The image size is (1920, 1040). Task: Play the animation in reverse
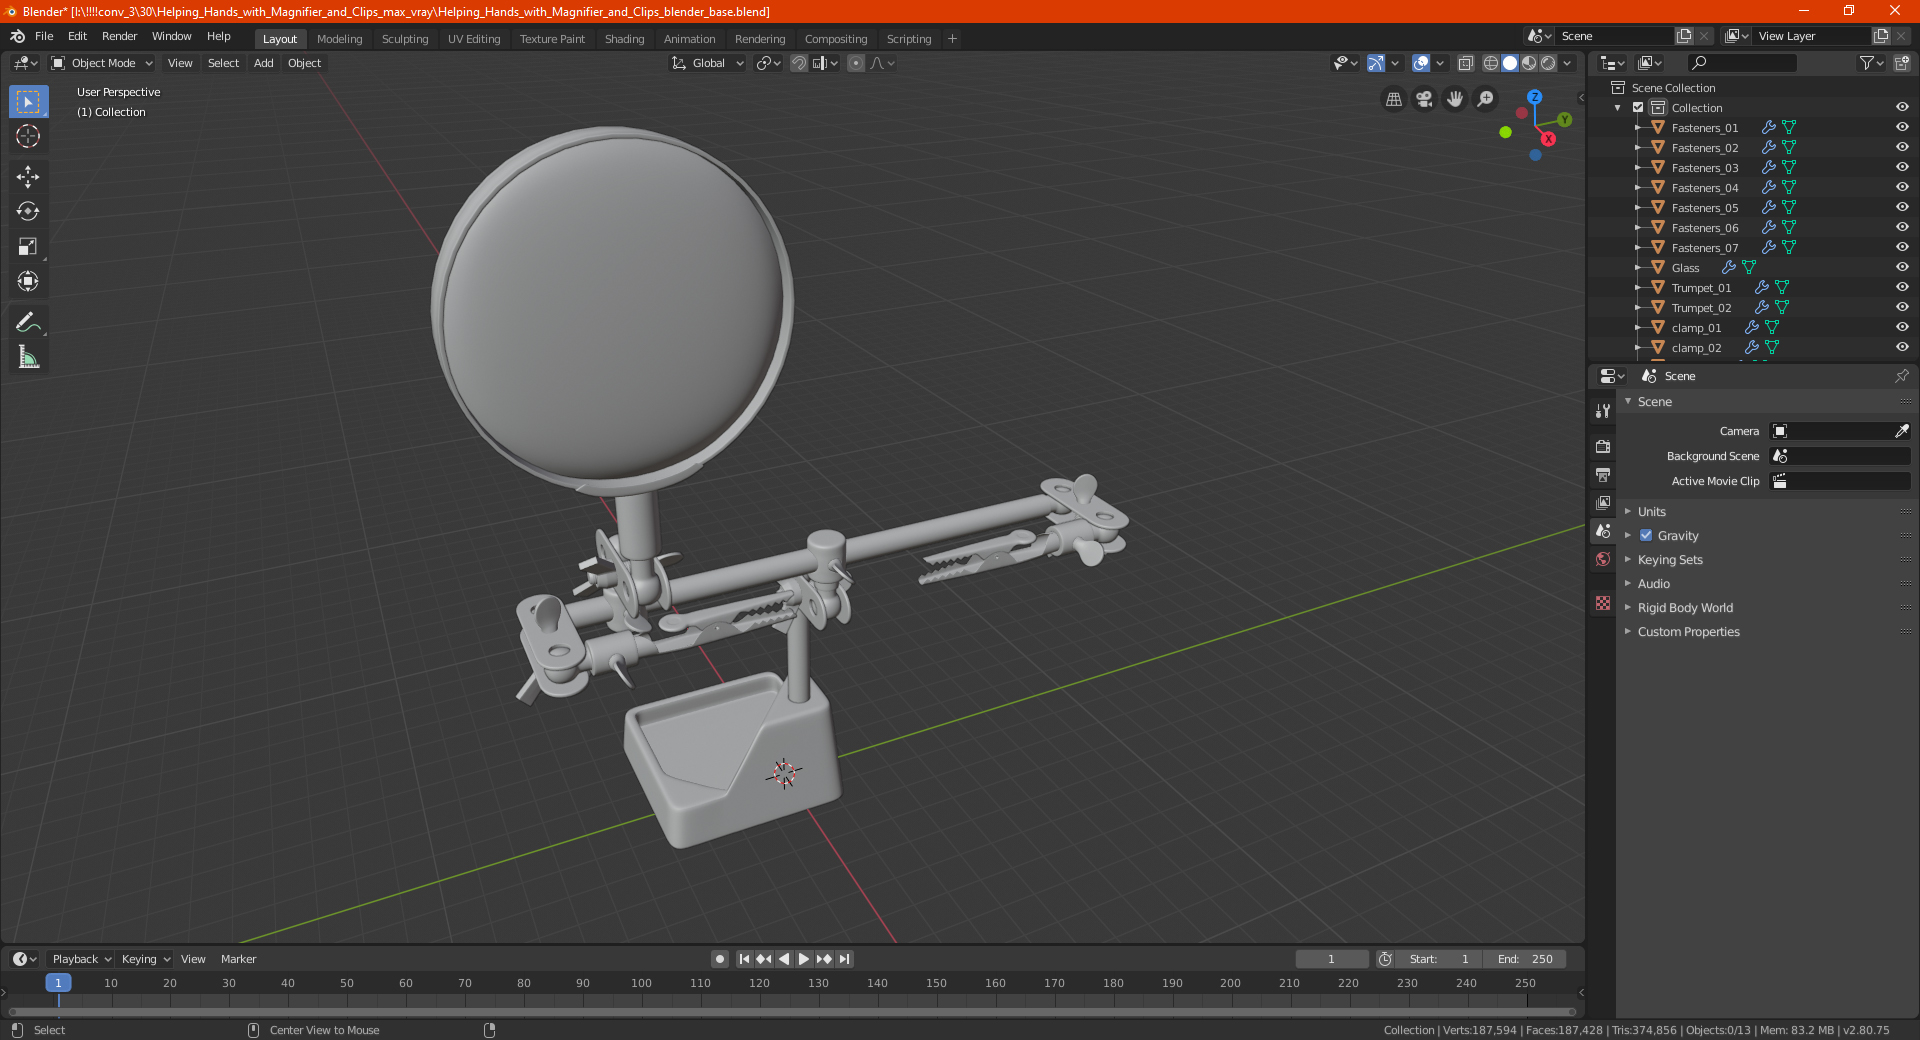pyautogui.click(x=784, y=959)
